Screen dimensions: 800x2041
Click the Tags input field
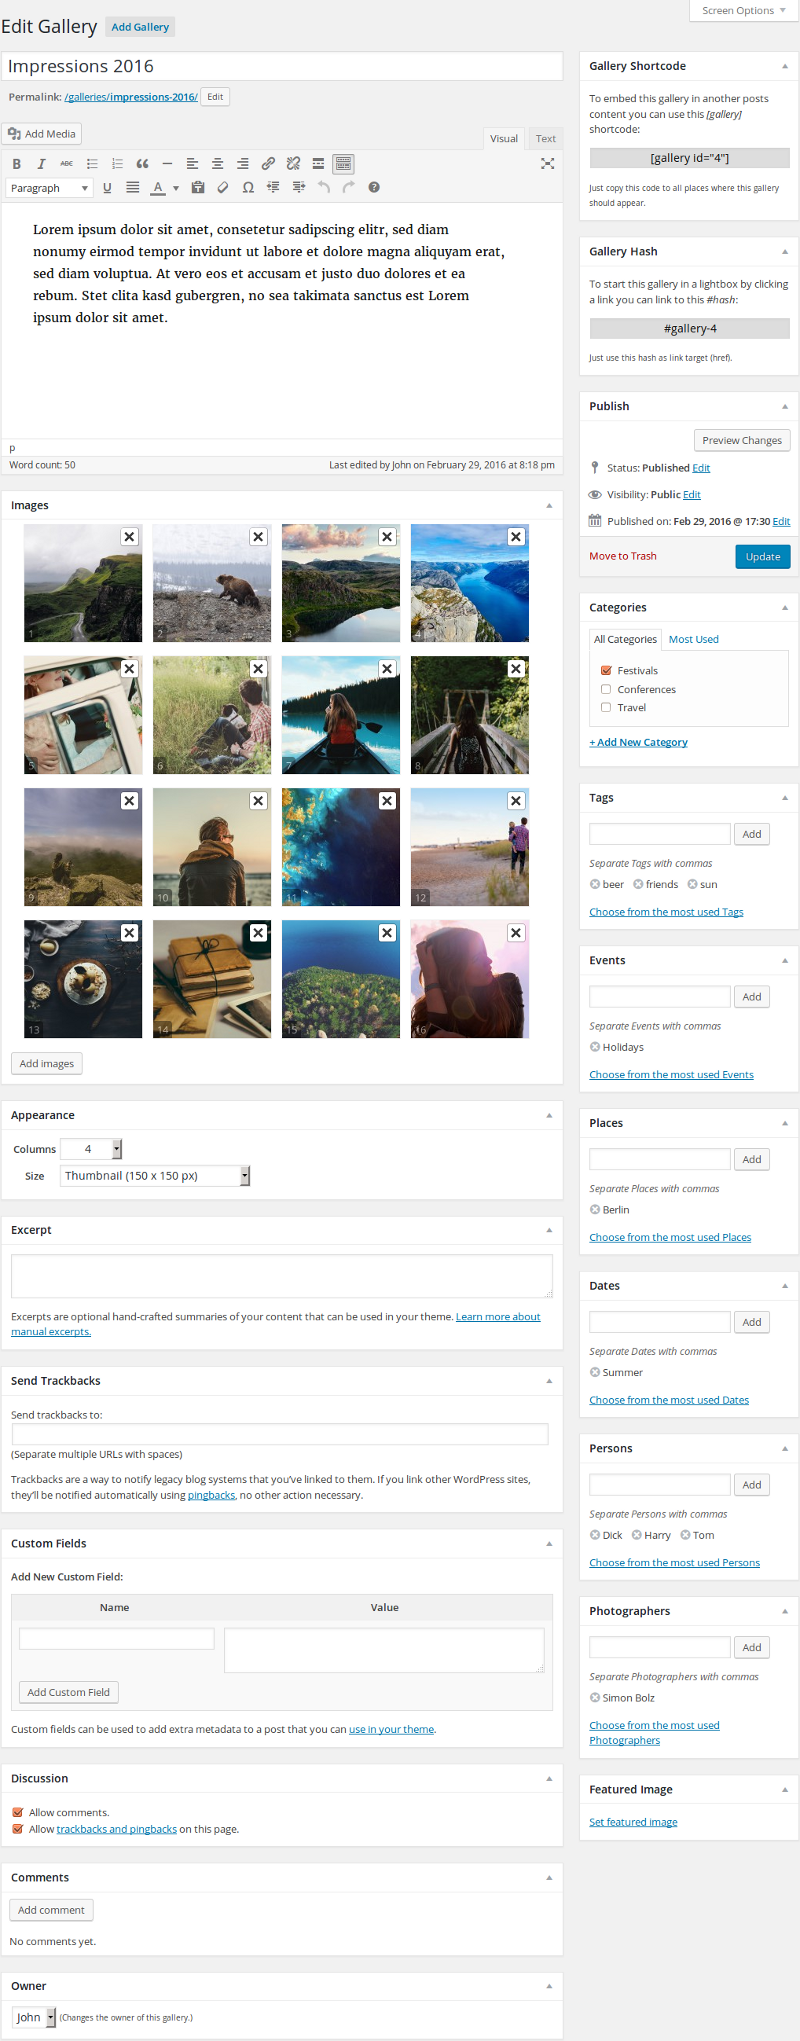coord(660,834)
